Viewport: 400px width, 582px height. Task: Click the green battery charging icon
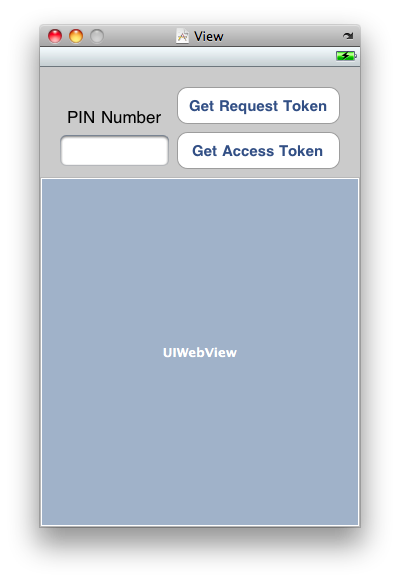346,56
